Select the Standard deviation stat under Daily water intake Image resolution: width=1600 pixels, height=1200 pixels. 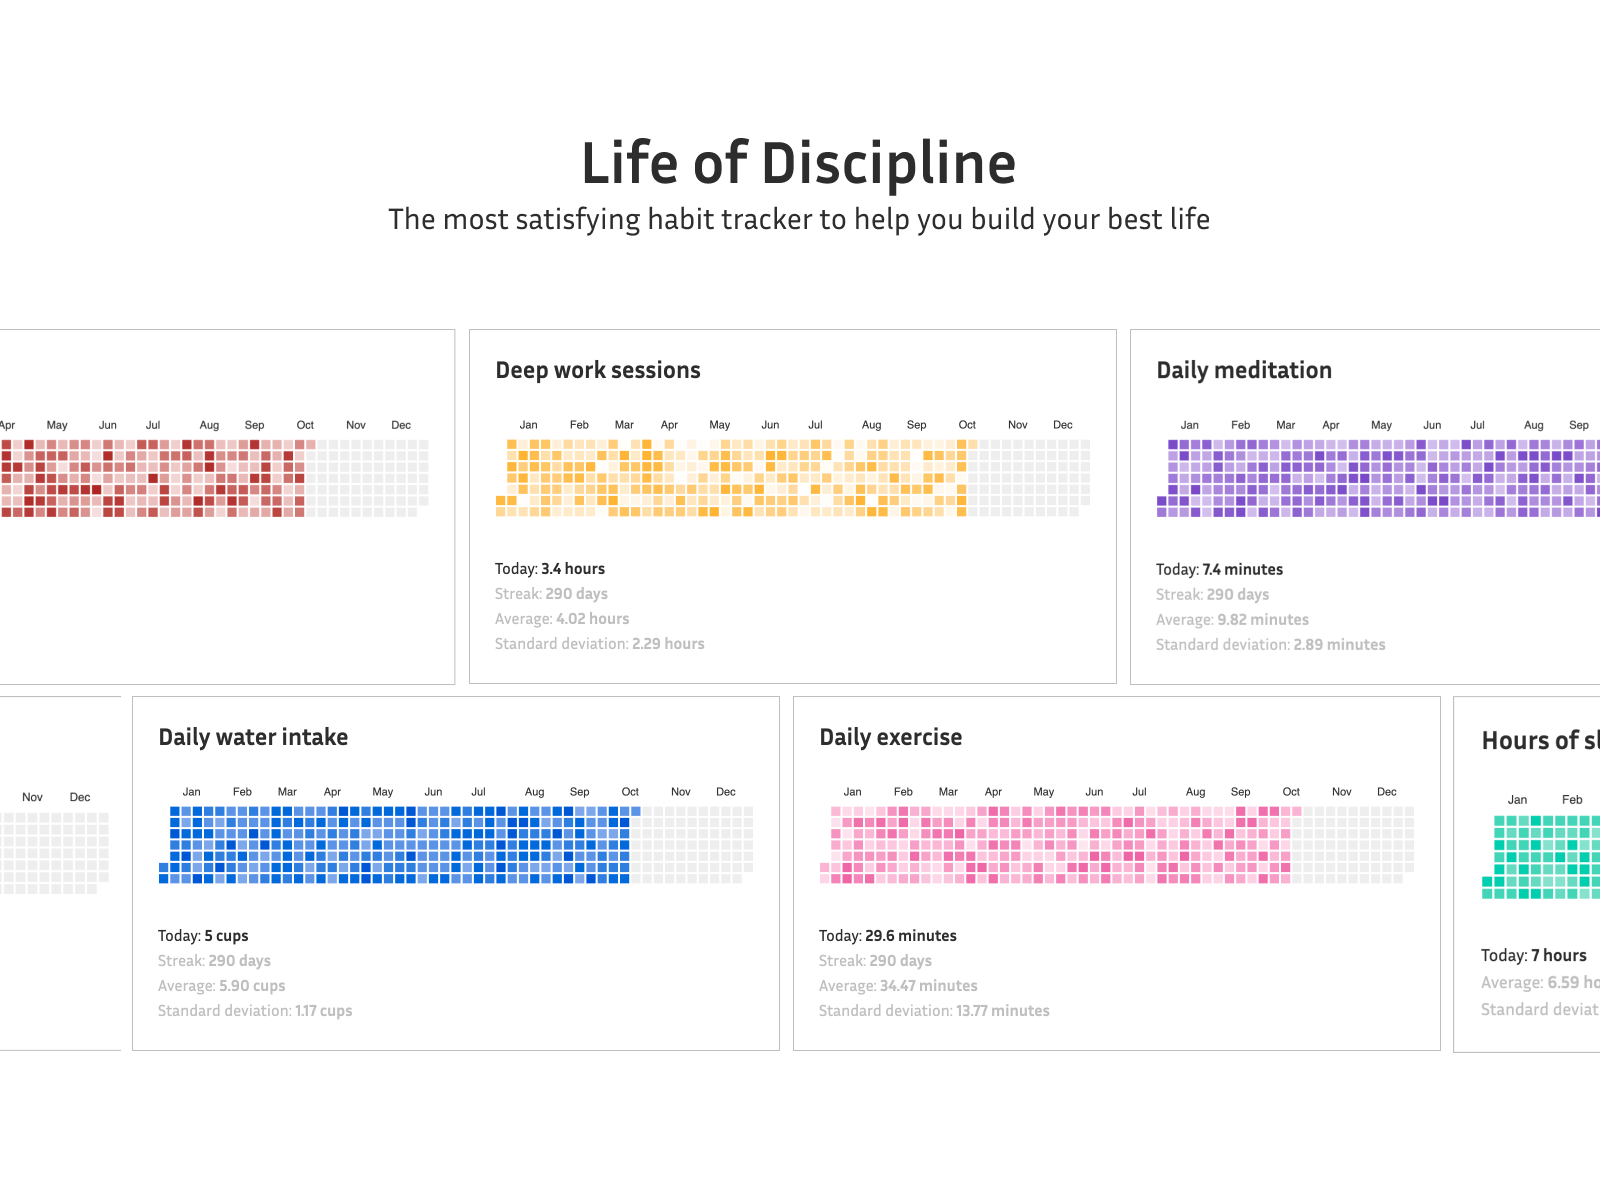point(254,1010)
